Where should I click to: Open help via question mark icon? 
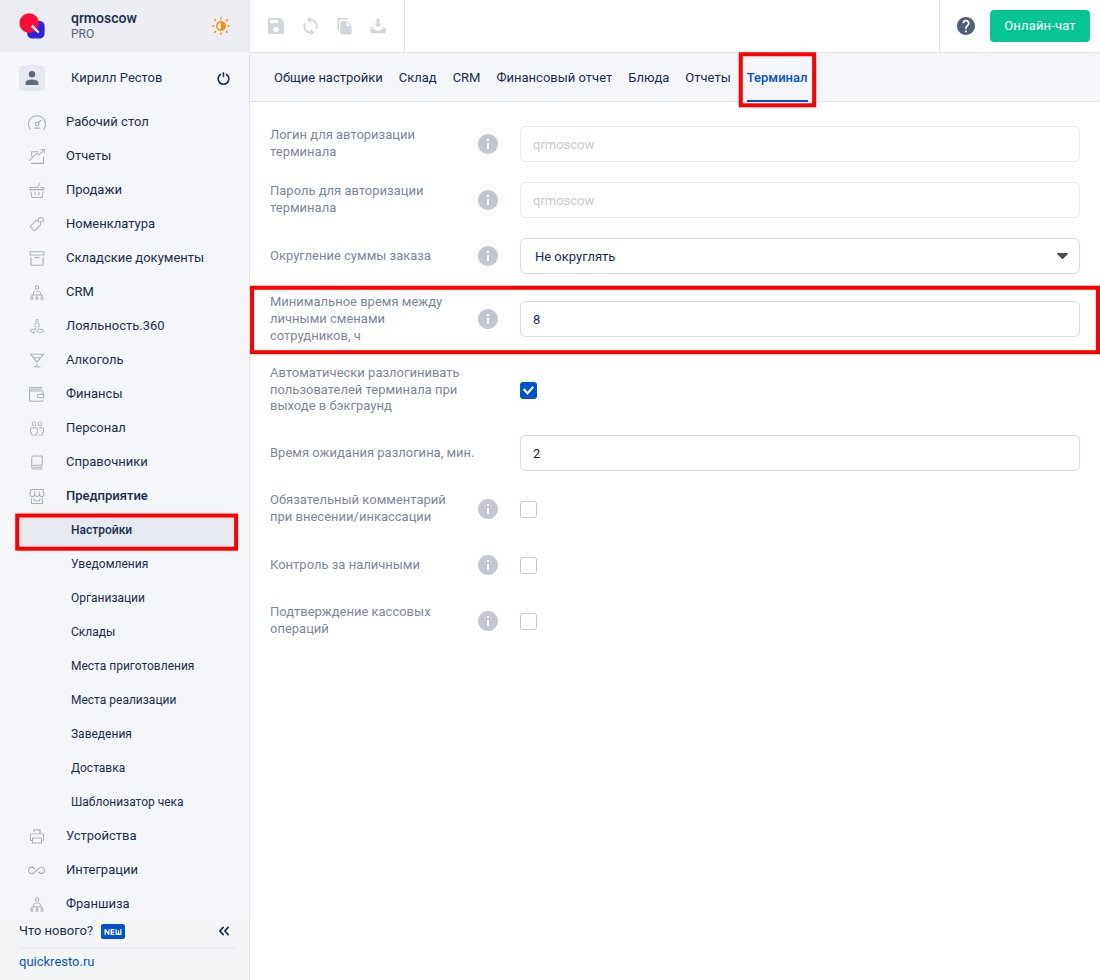[966, 27]
